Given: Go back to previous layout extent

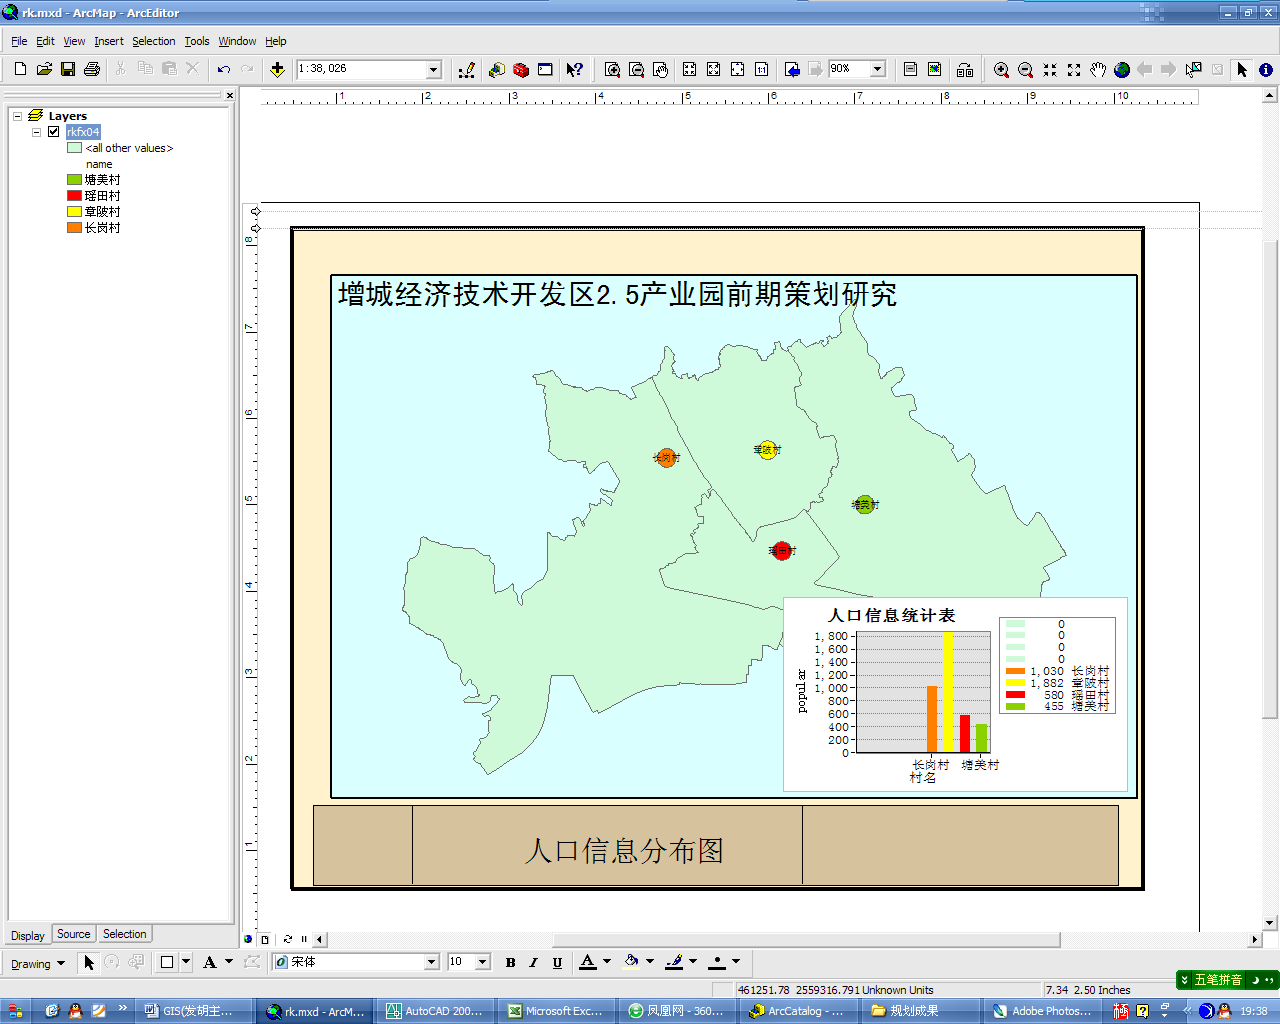Looking at the screenshot, I should click(x=792, y=69).
